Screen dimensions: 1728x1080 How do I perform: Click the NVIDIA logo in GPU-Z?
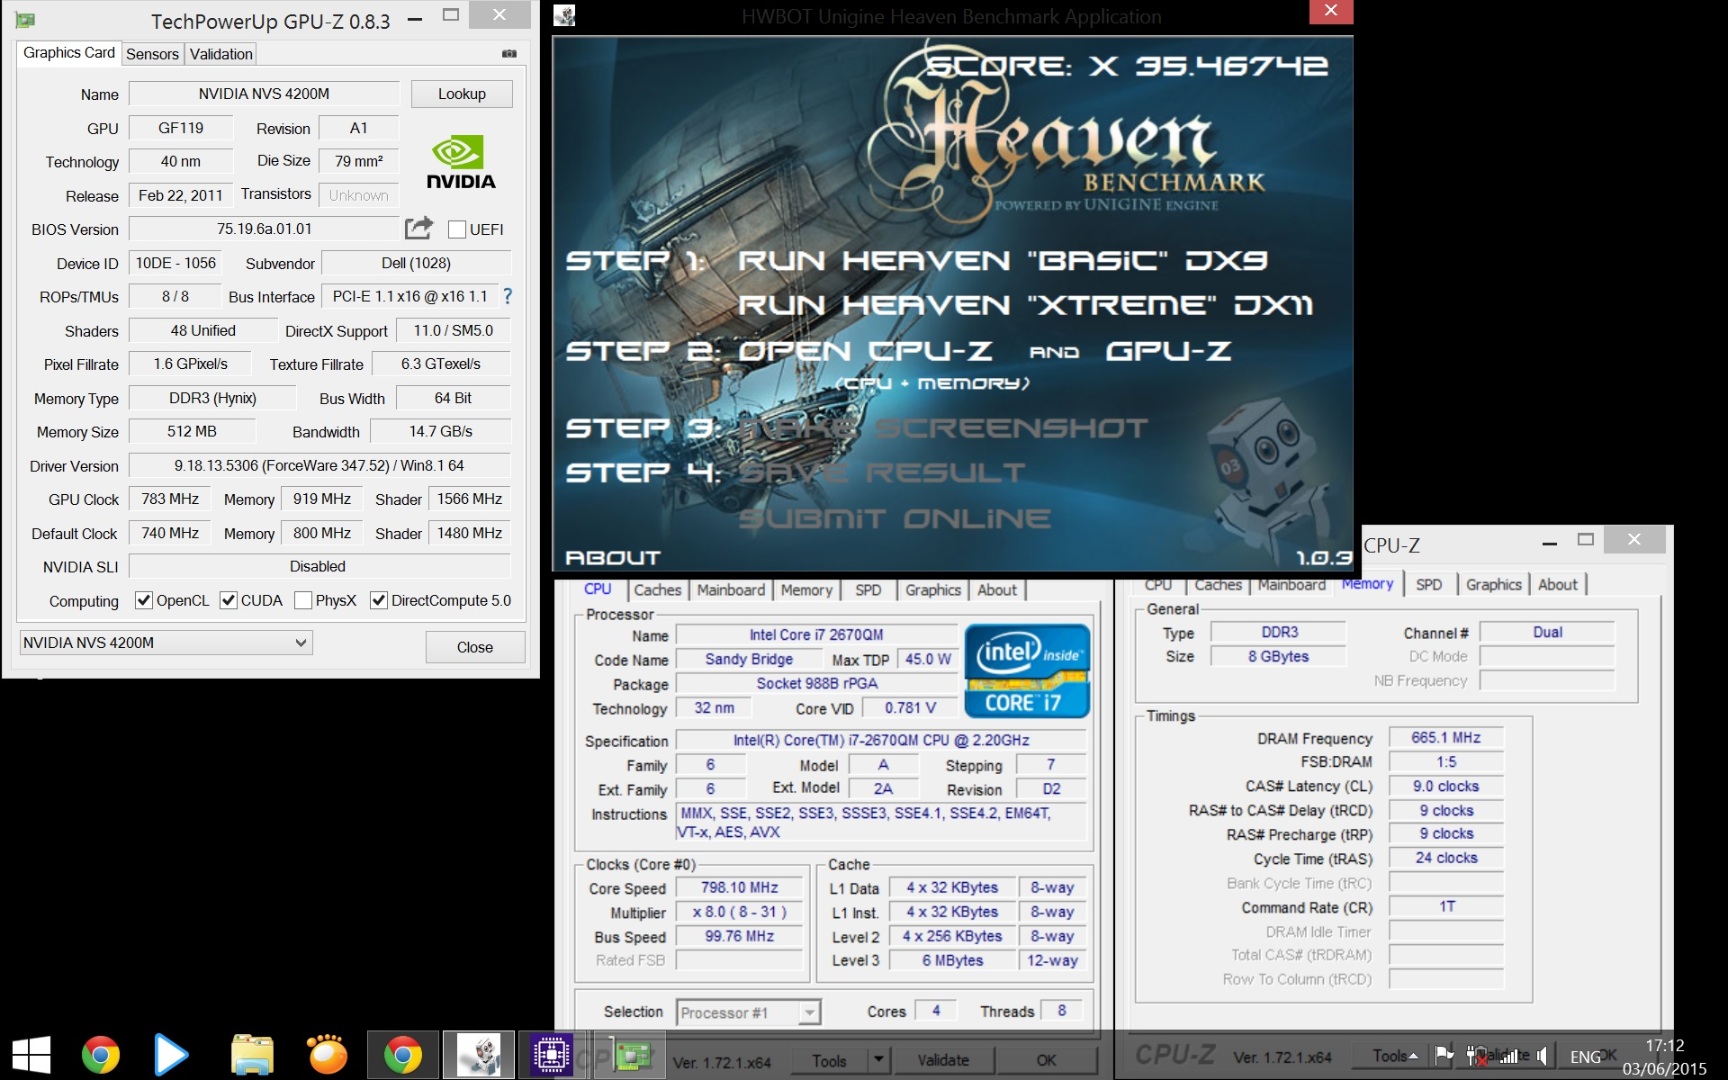coord(460,162)
